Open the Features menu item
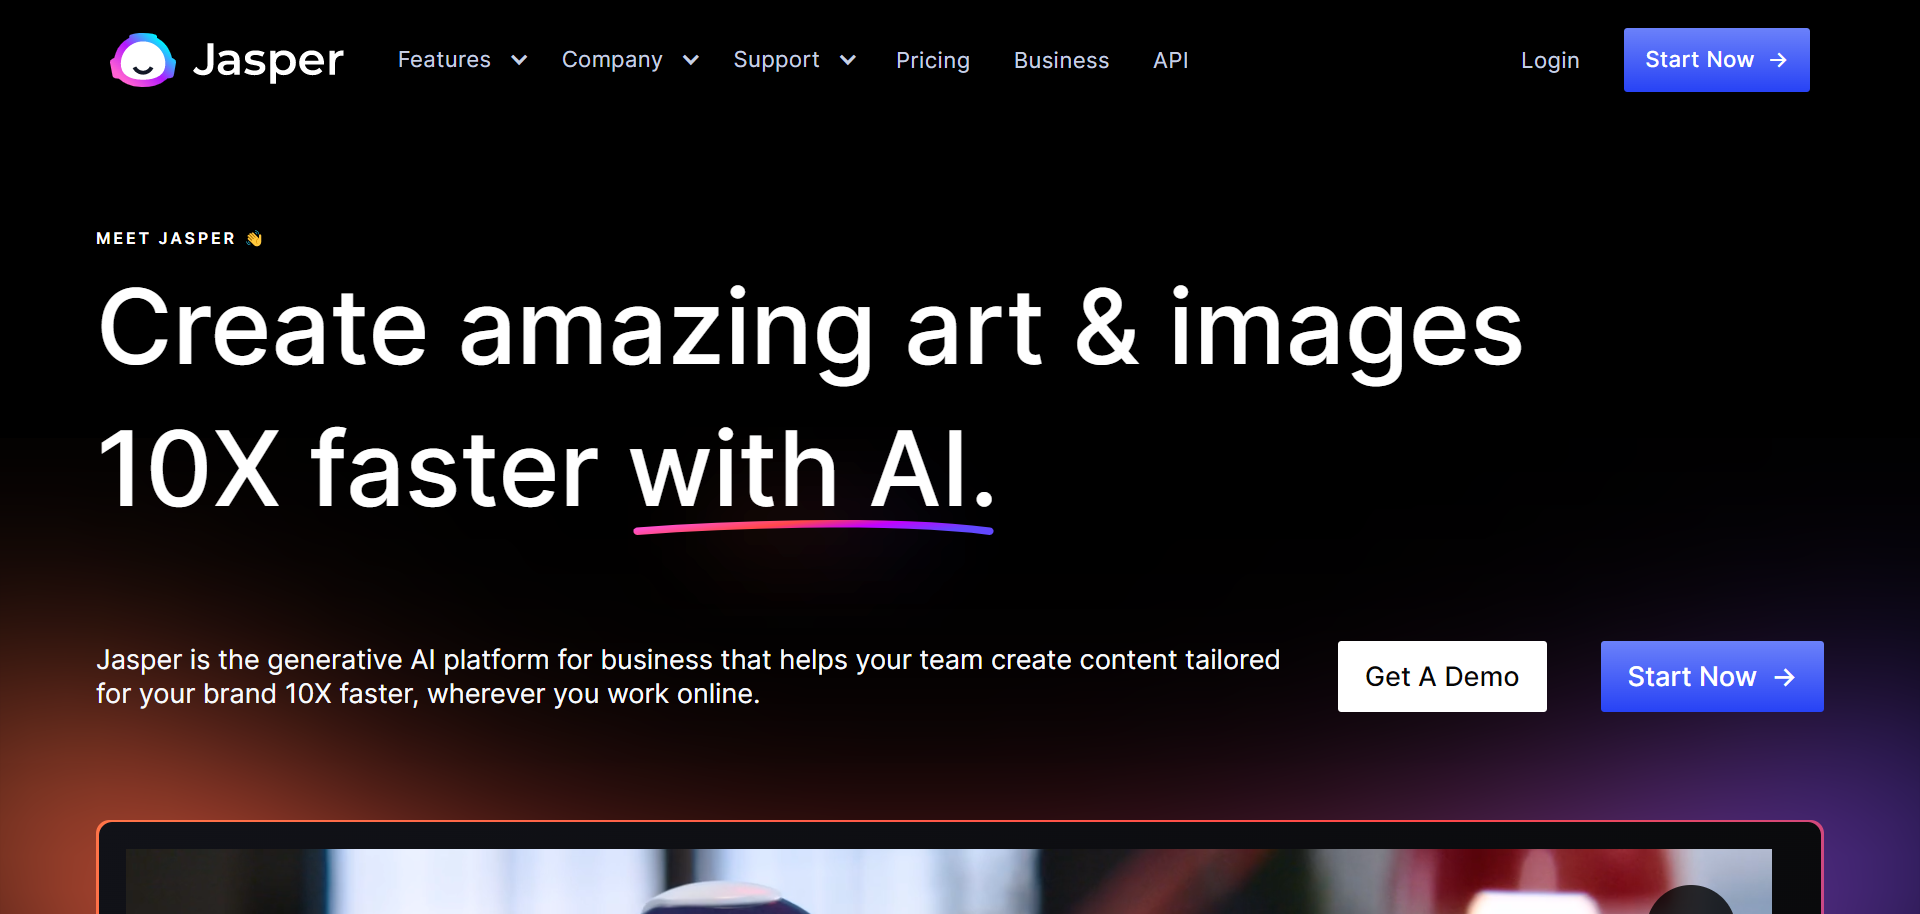 point(444,60)
